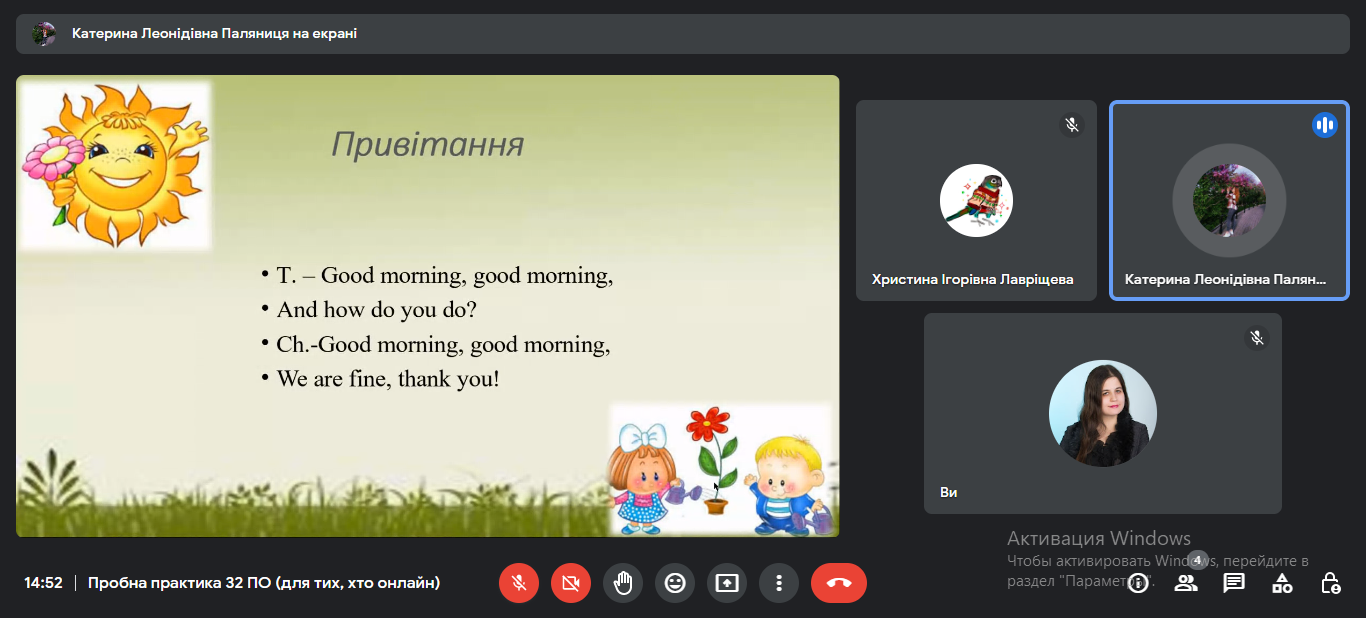Click the clock showing 14:52
This screenshot has width=1366, height=618.
[x=44, y=583]
